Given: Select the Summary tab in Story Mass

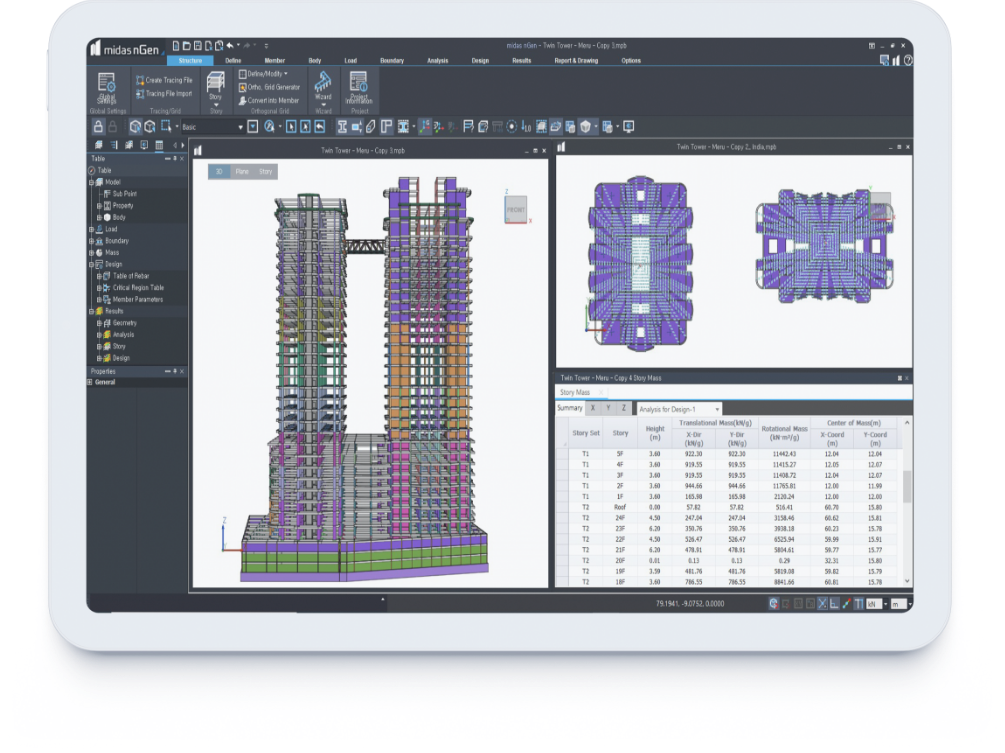Looking at the screenshot, I should coord(570,408).
